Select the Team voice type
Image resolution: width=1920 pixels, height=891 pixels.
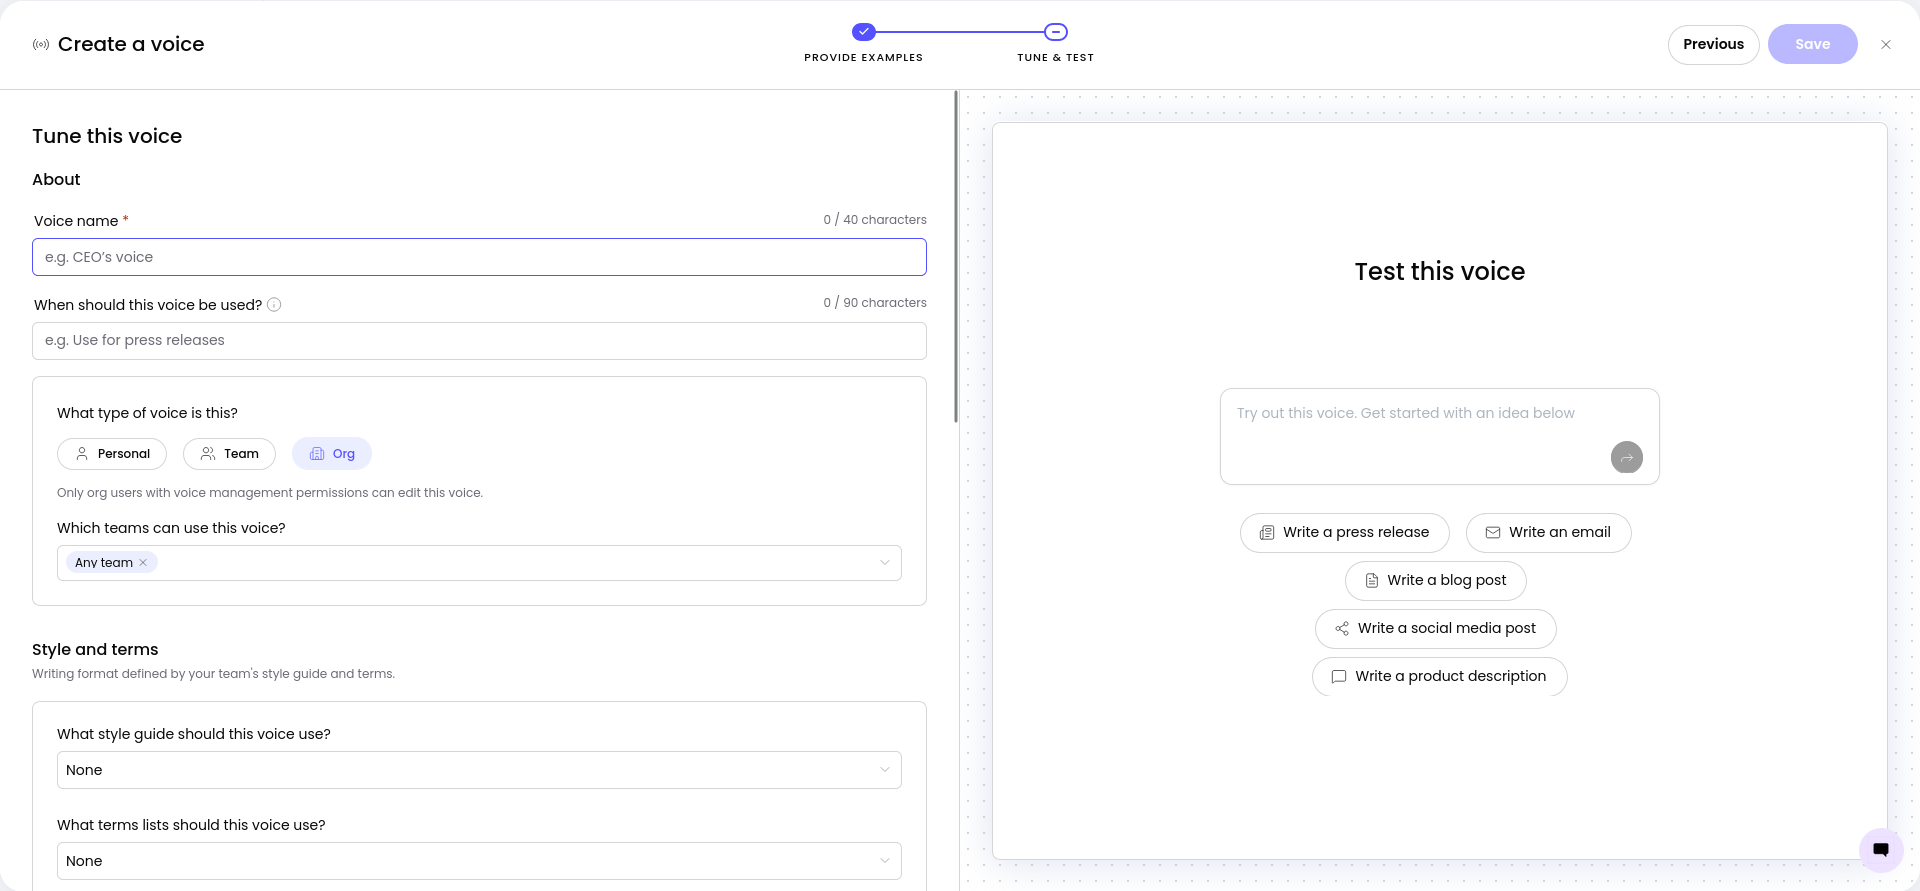point(229,454)
